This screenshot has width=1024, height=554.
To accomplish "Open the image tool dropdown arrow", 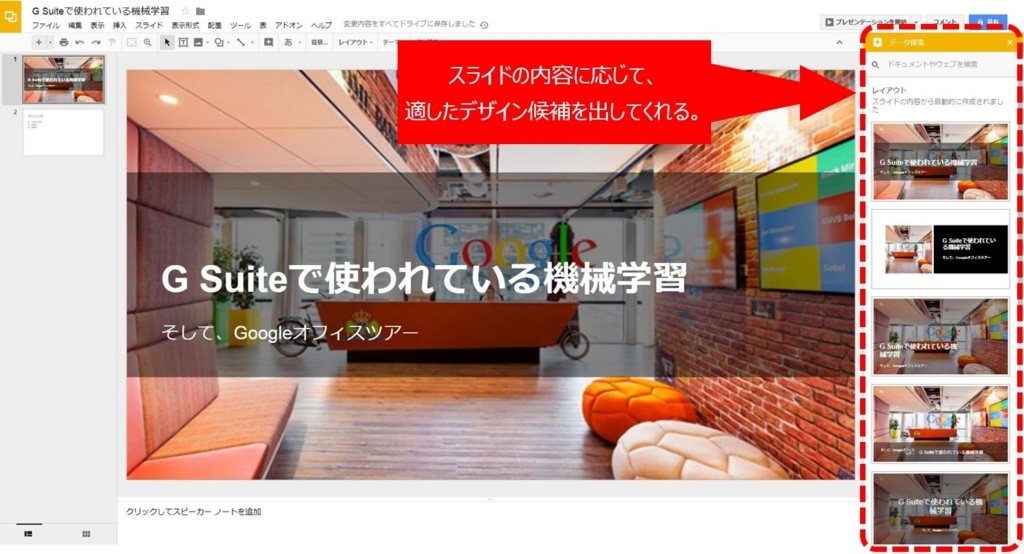I will click(x=207, y=42).
